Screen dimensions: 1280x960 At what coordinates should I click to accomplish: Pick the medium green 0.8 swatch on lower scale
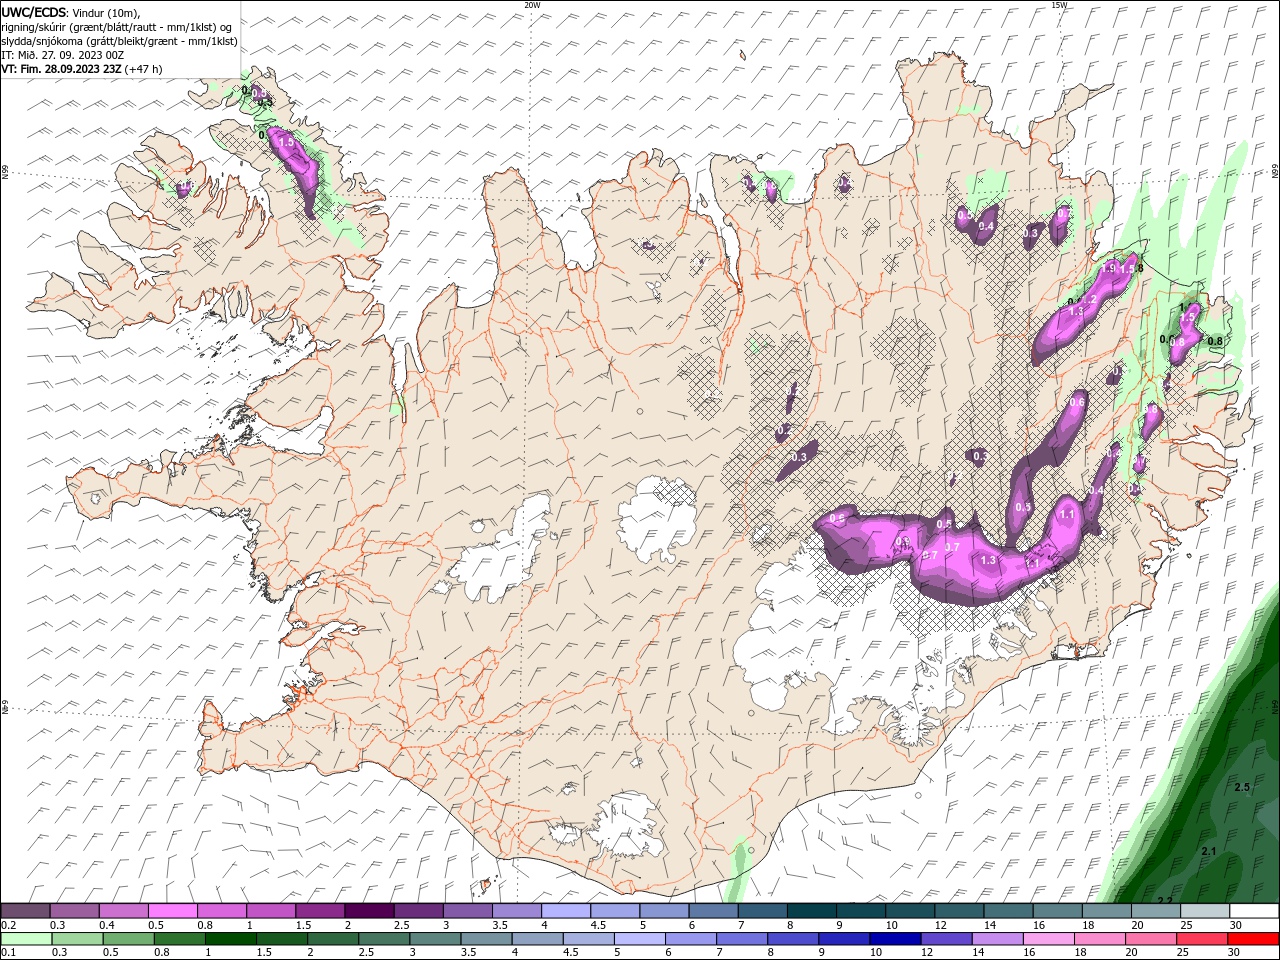(x=180, y=939)
